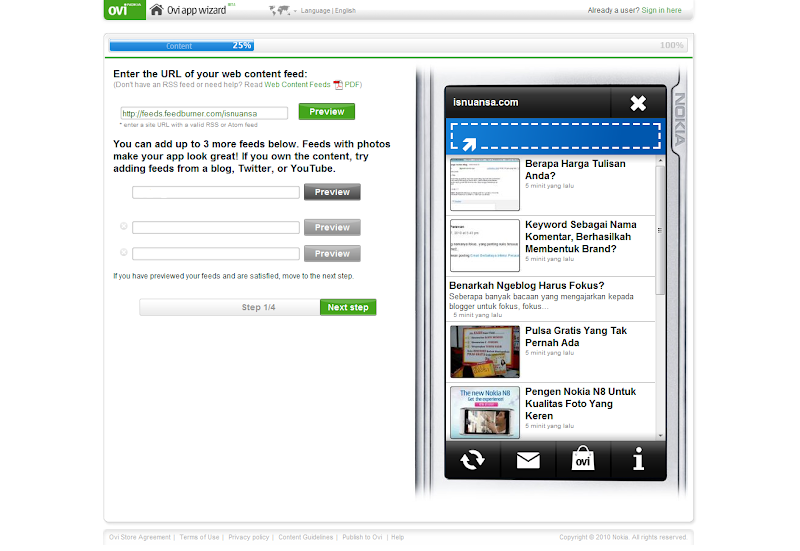Click the feed scrollbar up arrow
Screen dimensions: 800x551
pos(661,161)
